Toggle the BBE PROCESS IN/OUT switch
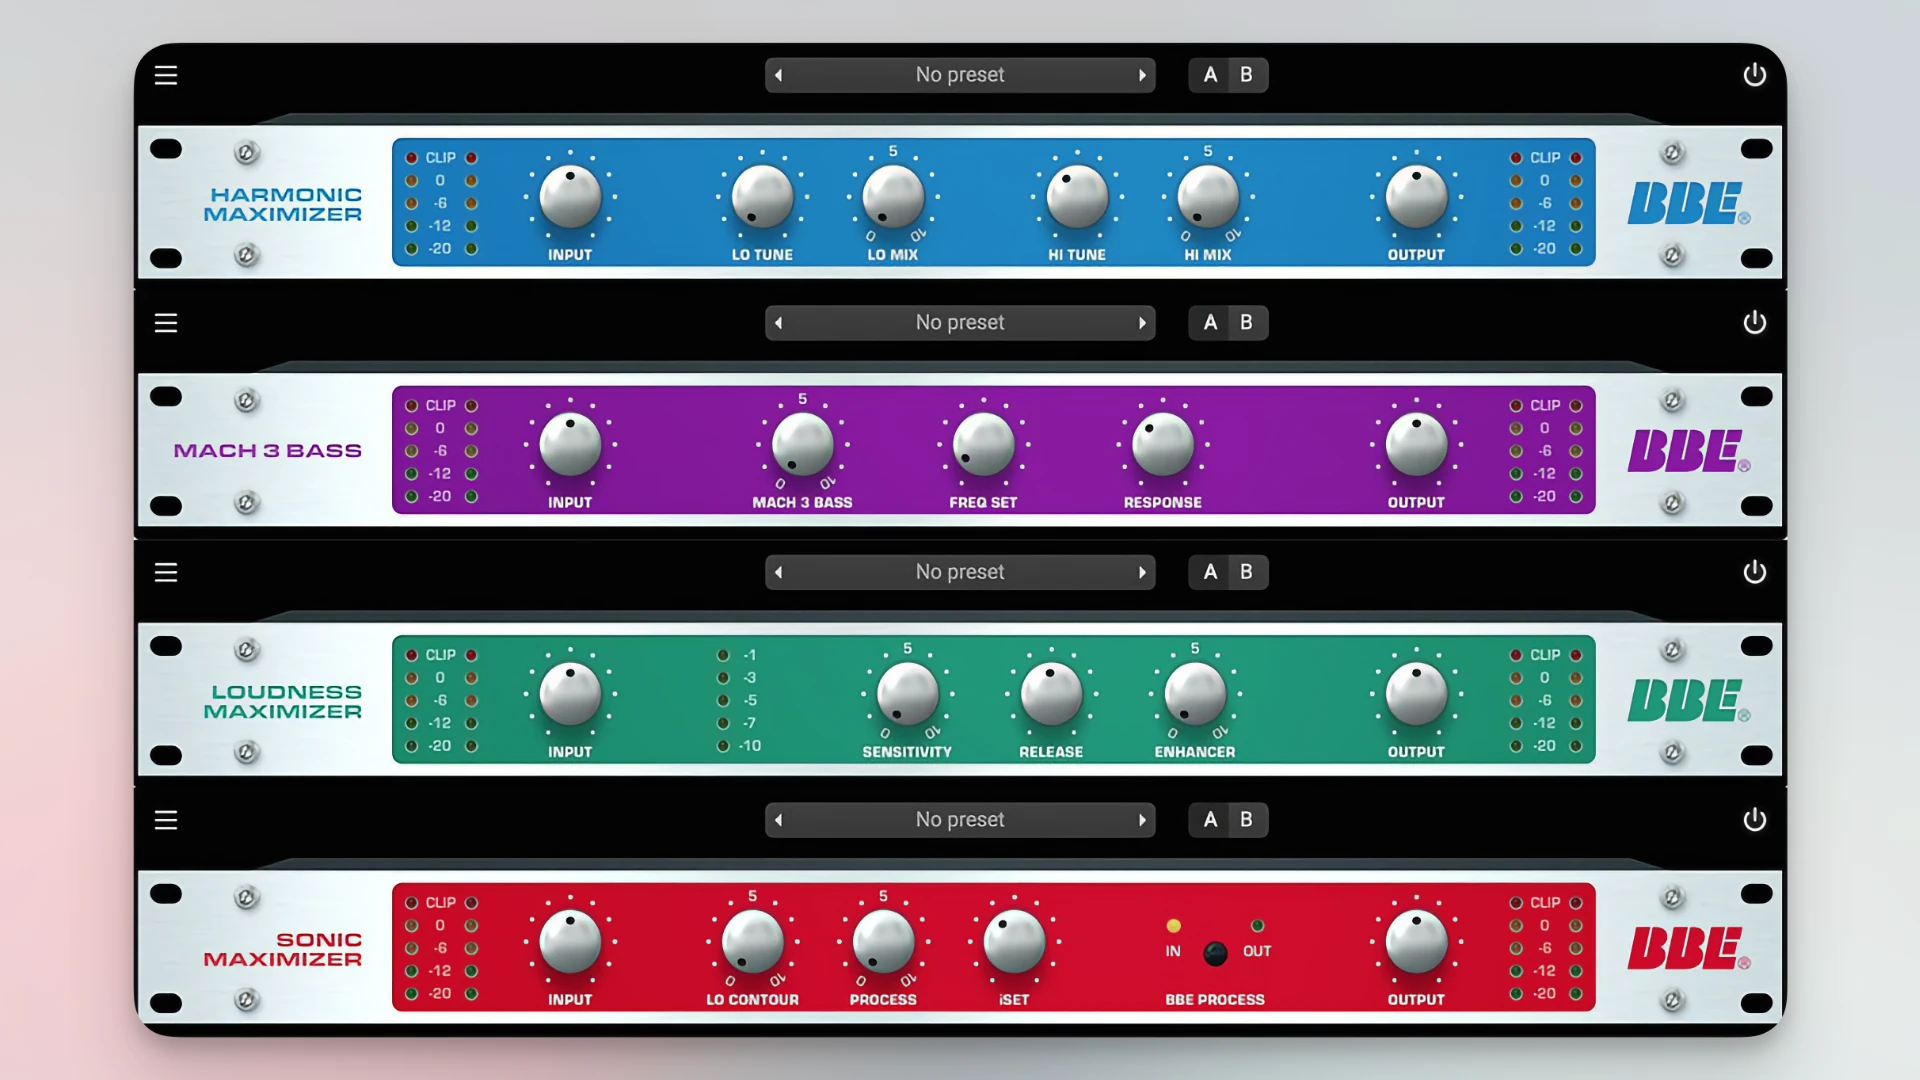1920x1080 pixels. tap(1215, 955)
